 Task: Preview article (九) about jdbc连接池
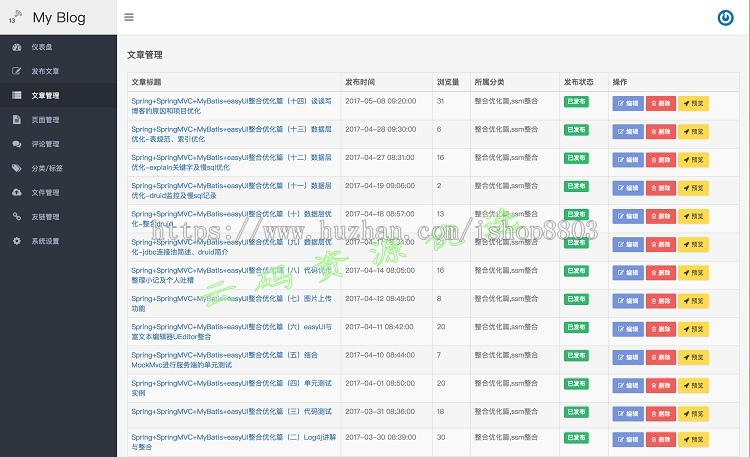pyautogui.click(x=693, y=245)
